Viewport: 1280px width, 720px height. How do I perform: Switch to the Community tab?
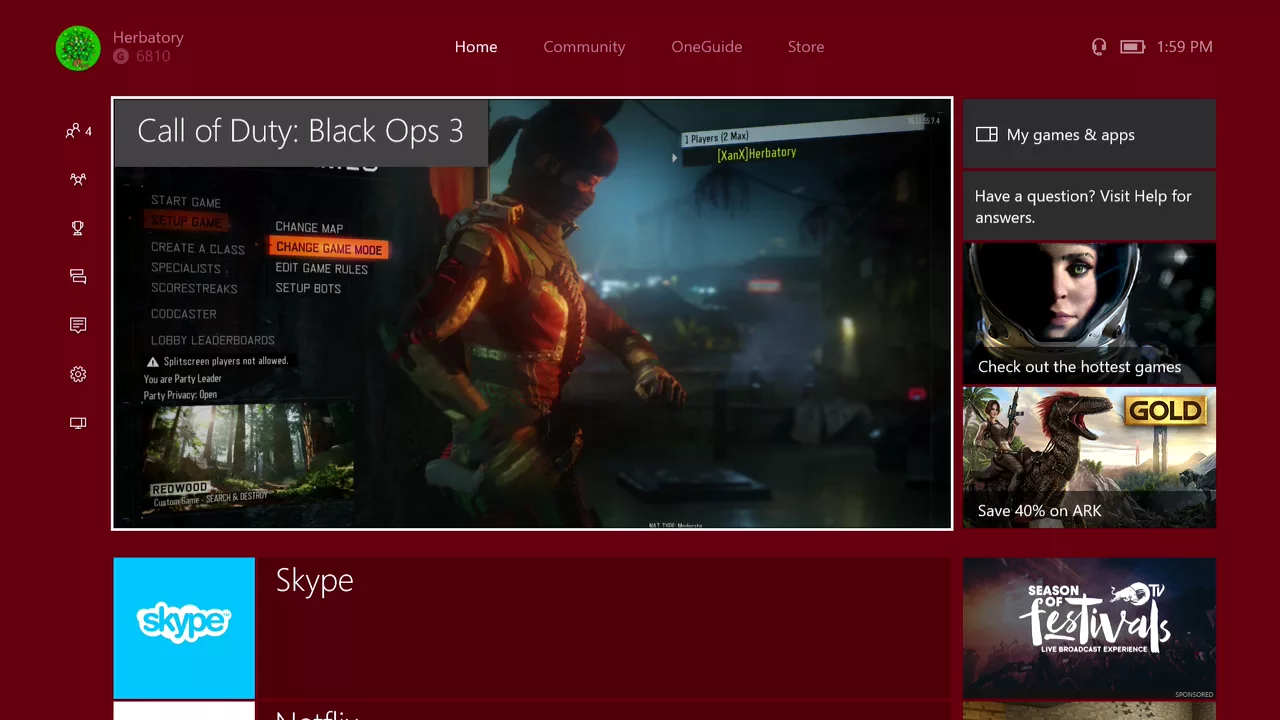click(x=584, y=47)
